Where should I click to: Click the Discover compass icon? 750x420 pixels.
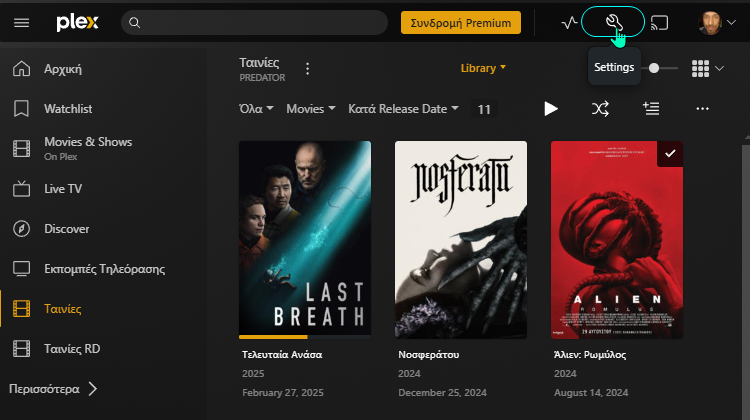[x=22, y=229]
